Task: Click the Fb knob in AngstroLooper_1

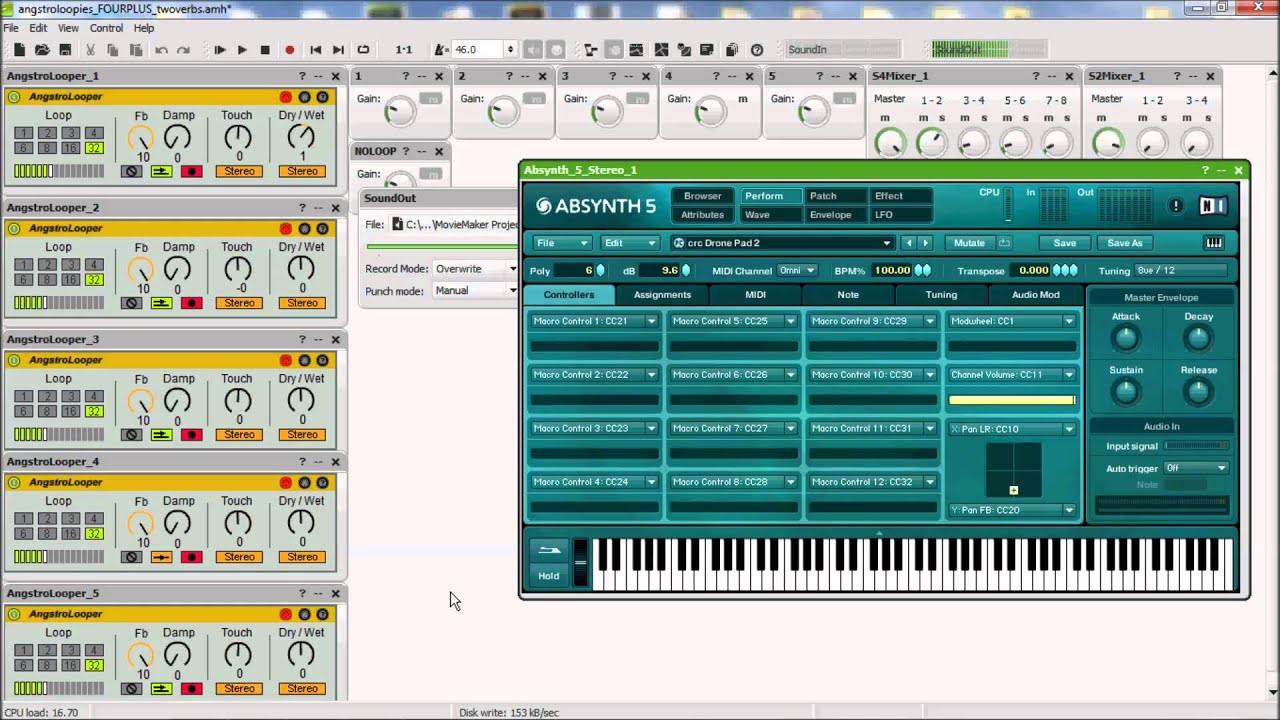Action: pyautogui.click(x=141, y=138)
